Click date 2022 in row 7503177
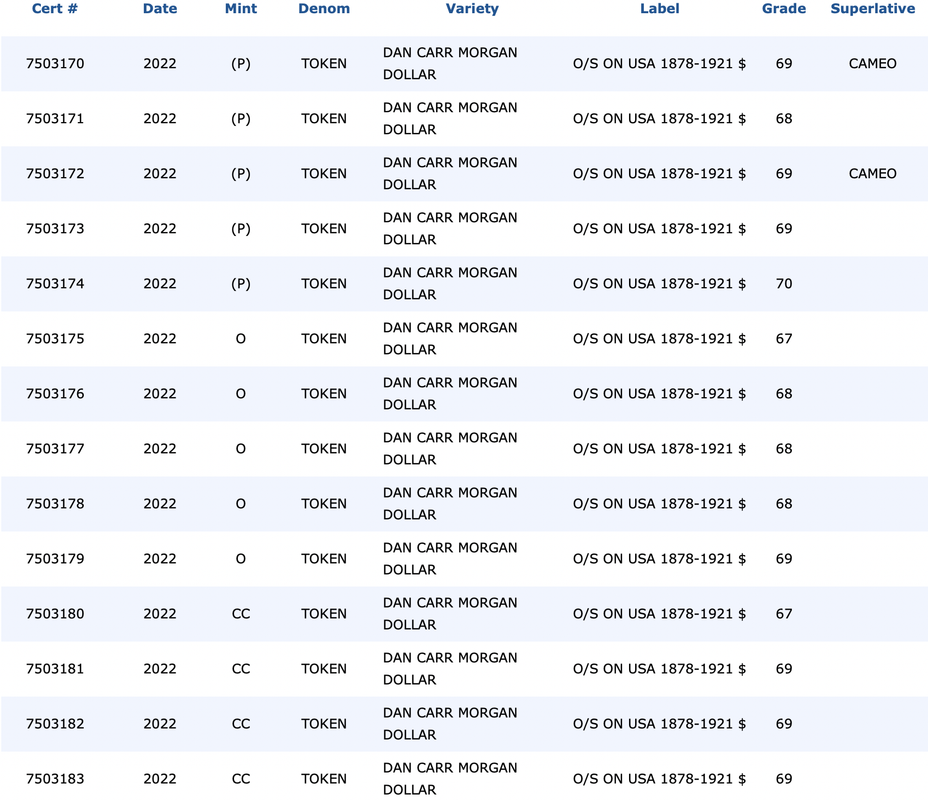 (160, 449)
